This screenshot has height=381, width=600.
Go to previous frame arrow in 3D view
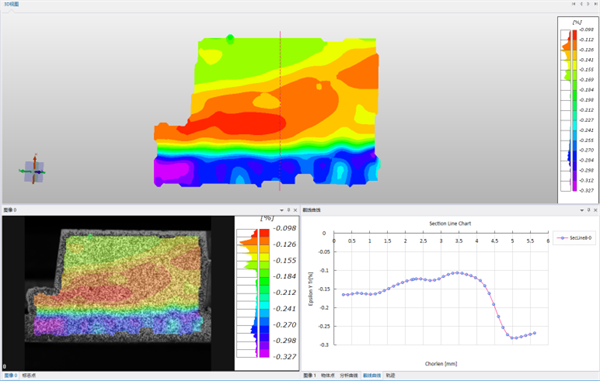tap(581, 4)
